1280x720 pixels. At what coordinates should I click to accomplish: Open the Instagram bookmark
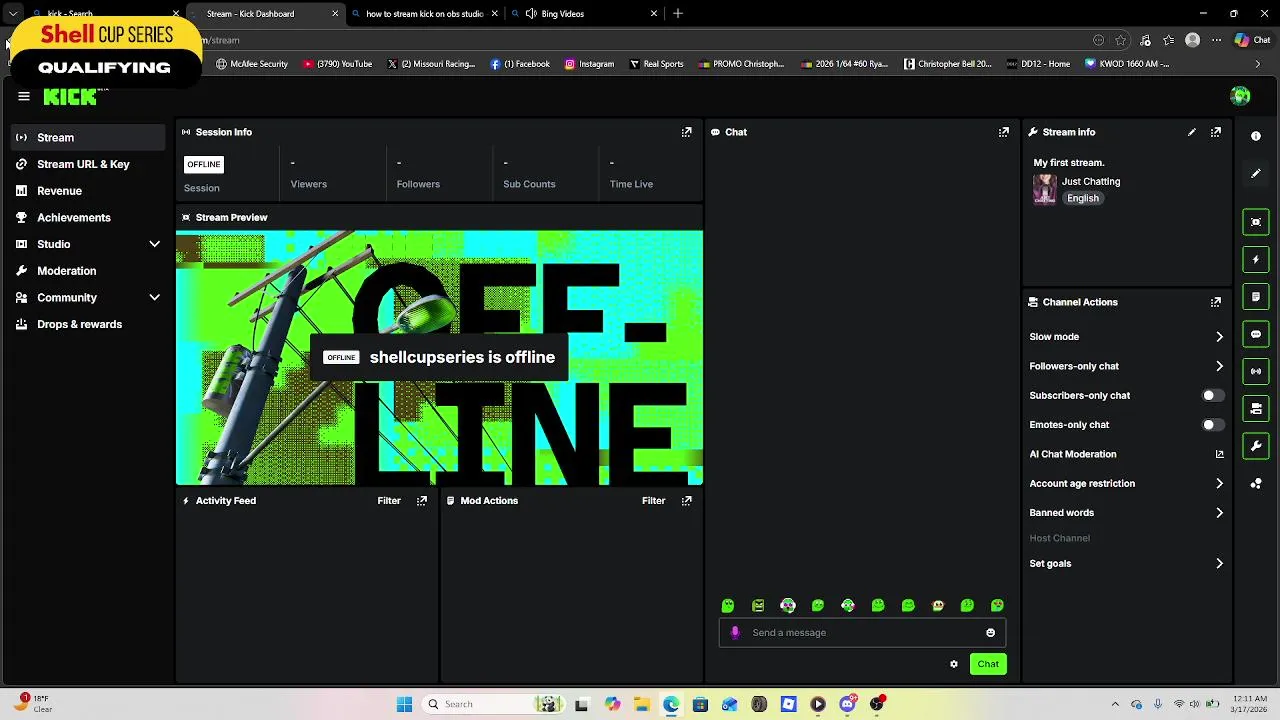(589, 64)
